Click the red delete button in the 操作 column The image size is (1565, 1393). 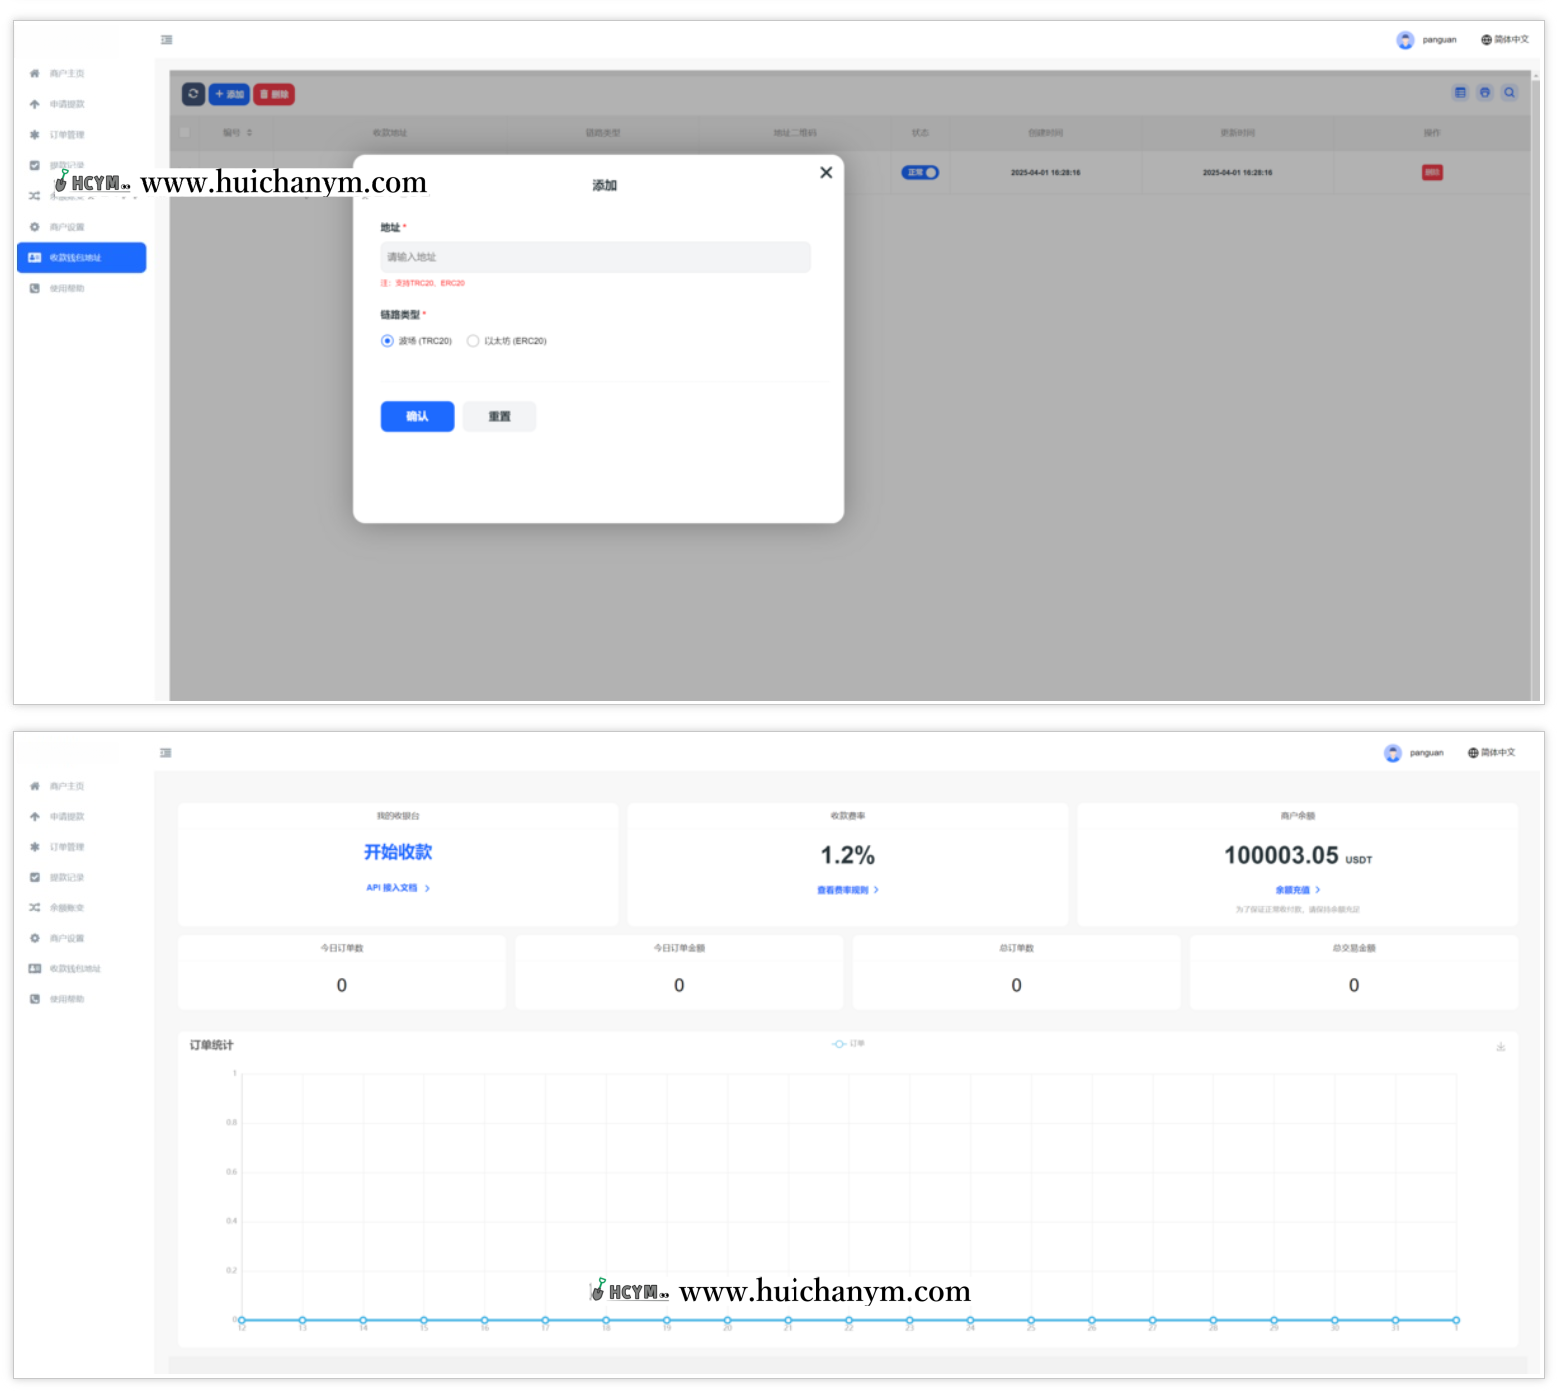(x=1432, y=173)
